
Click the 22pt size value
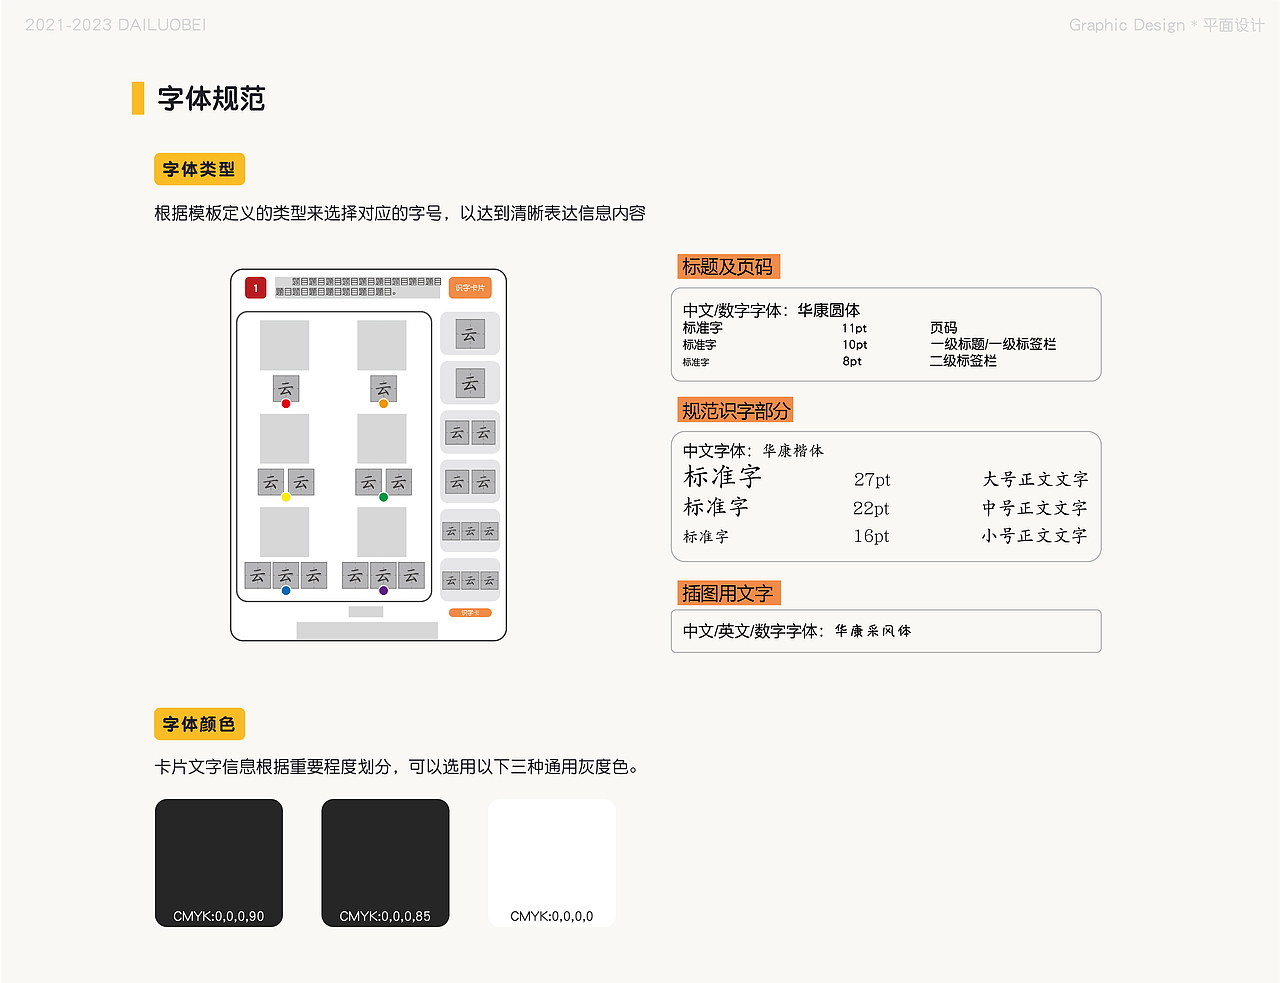tap(871, 508)
